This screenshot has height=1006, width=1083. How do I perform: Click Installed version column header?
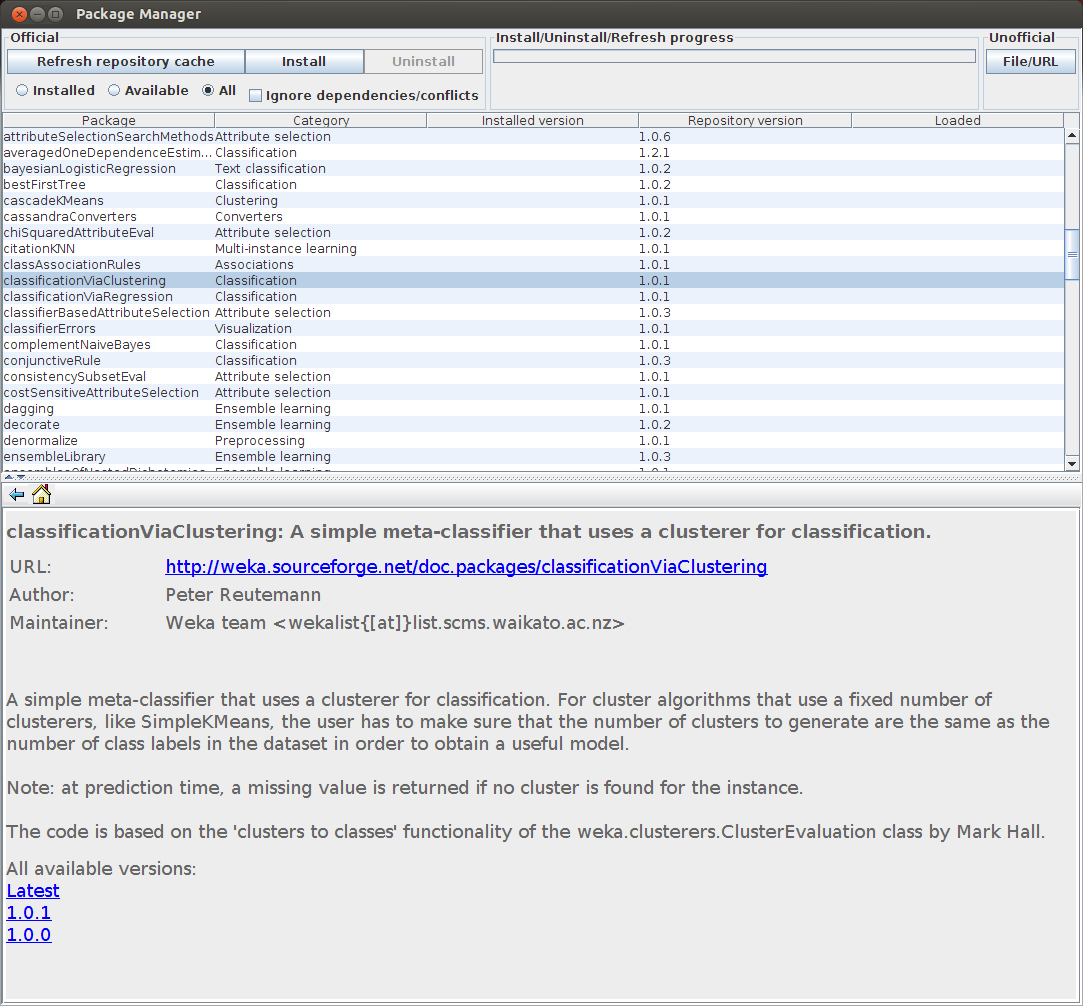pyautogui.click(x=533, y=120)
